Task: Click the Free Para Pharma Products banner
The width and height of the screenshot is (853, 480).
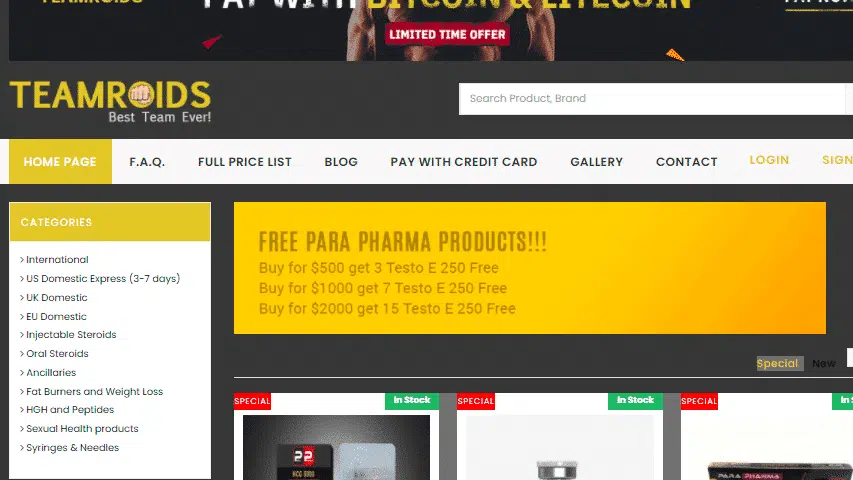Action: point(530,268)
